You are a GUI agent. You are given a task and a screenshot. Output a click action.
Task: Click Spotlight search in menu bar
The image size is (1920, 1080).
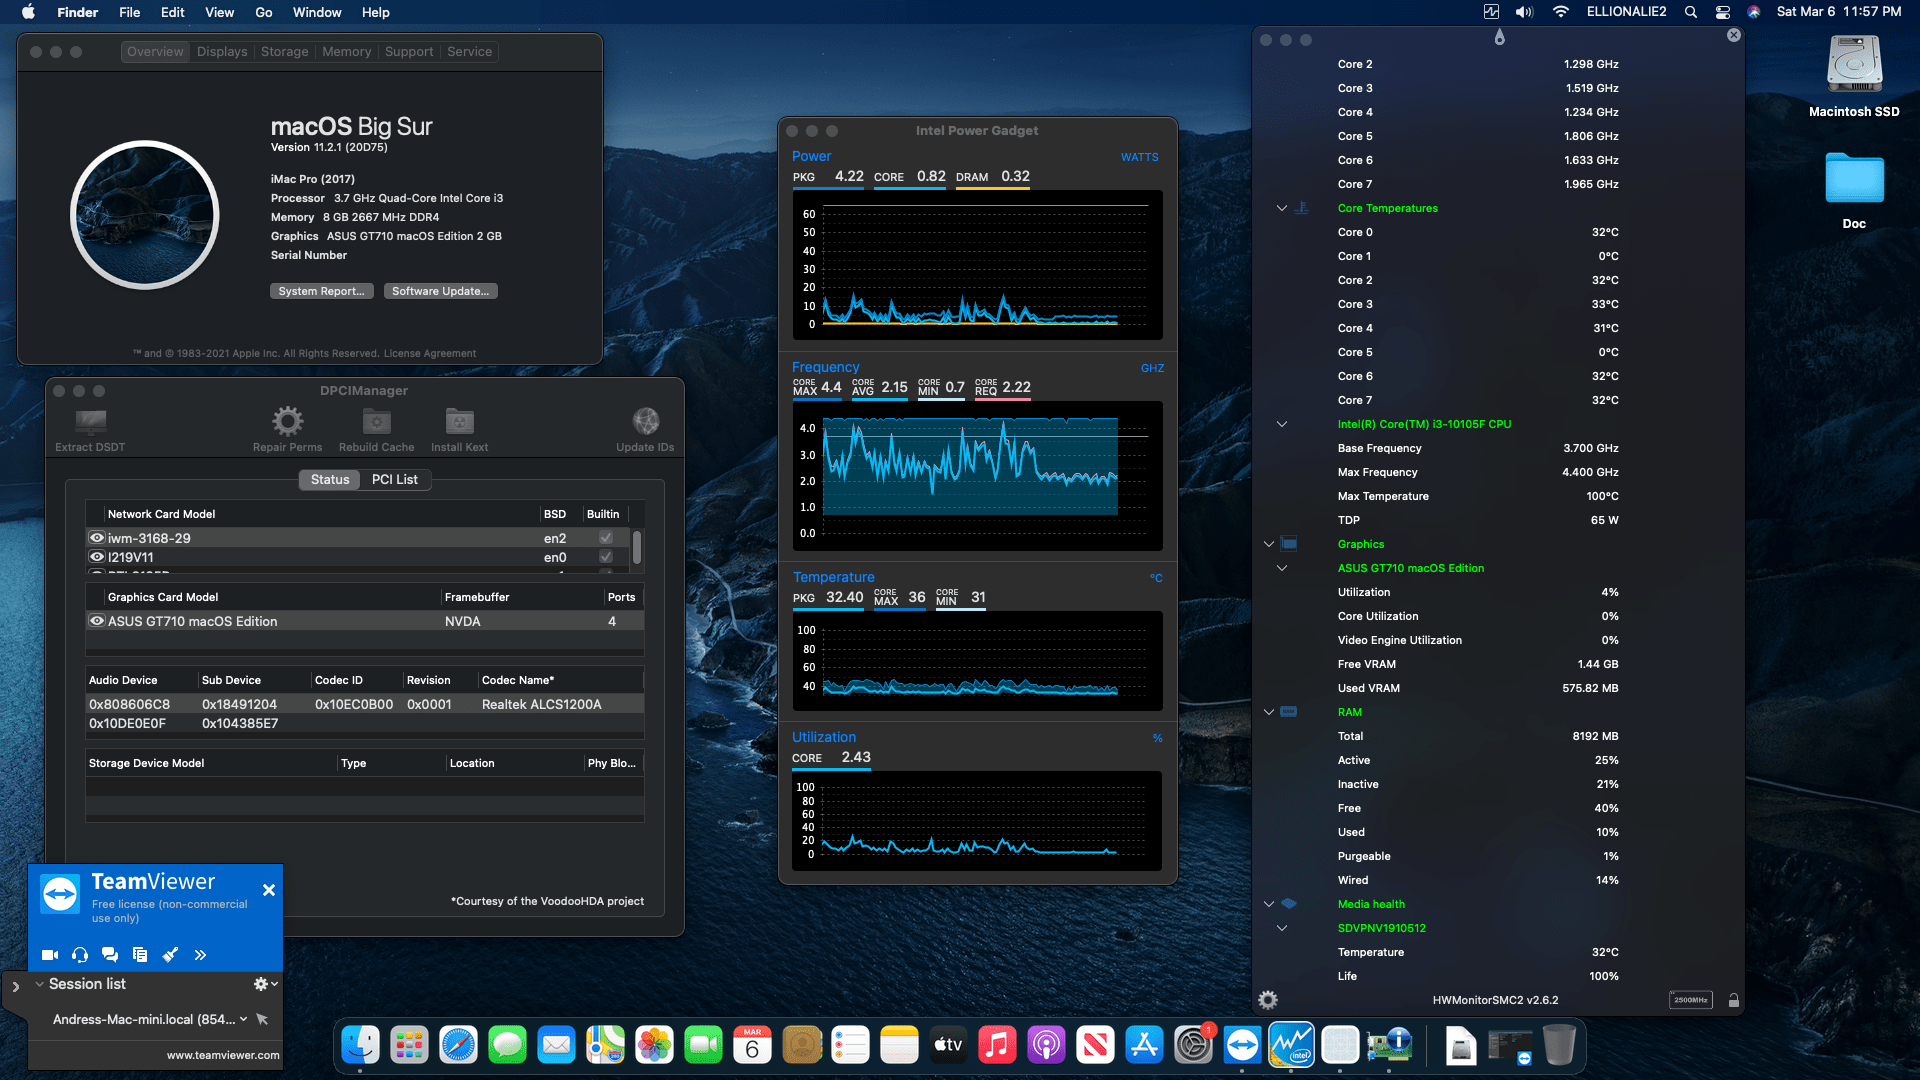[x=1691, y=12]
